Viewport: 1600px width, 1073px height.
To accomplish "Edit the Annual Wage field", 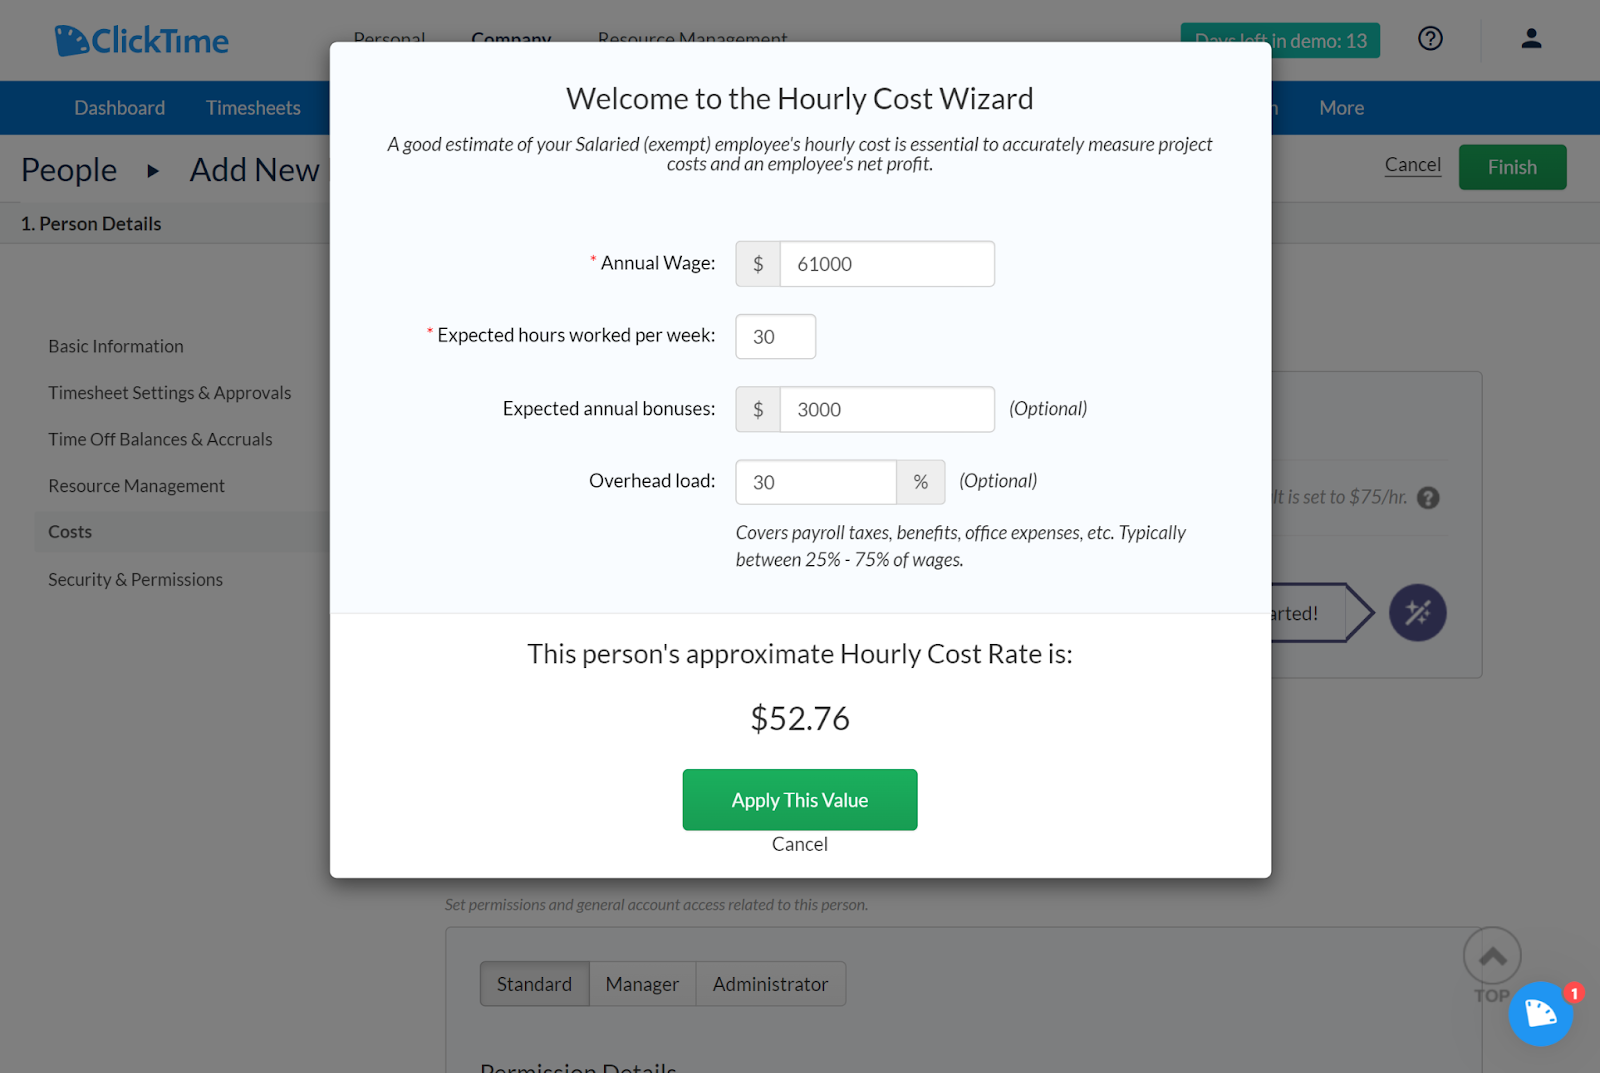I will [886, 263].
